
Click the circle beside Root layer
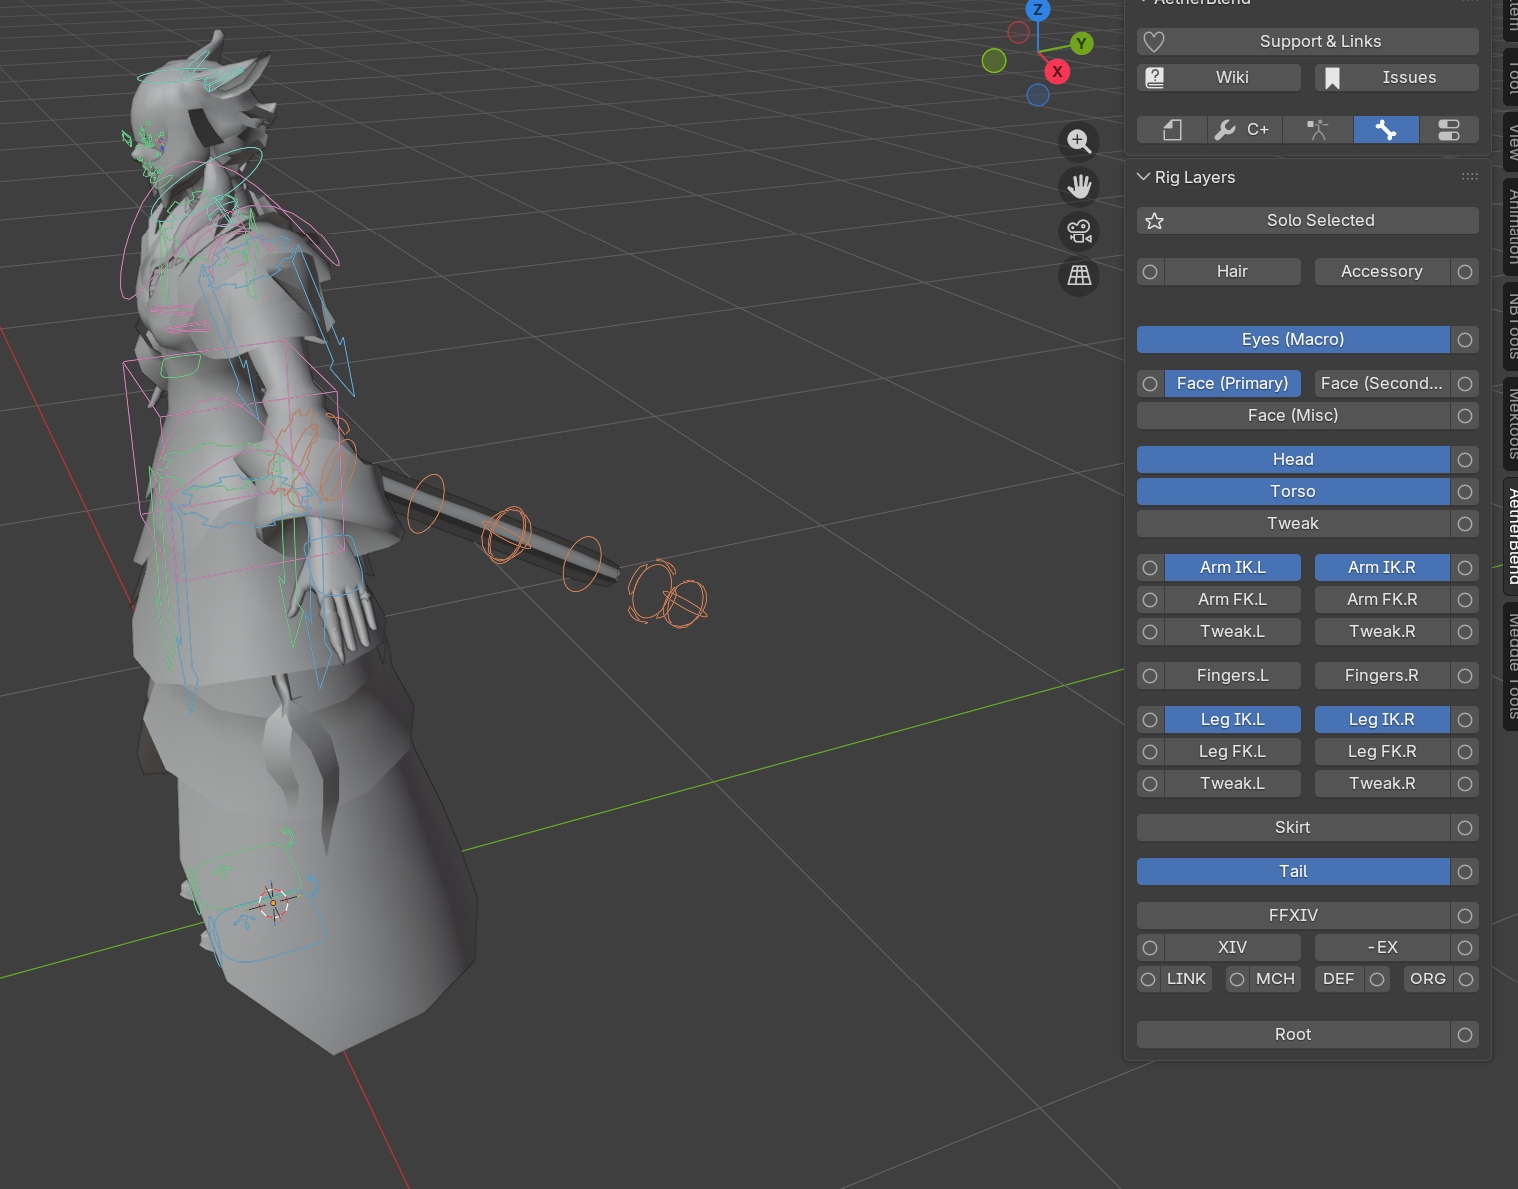point(1465,1035)
